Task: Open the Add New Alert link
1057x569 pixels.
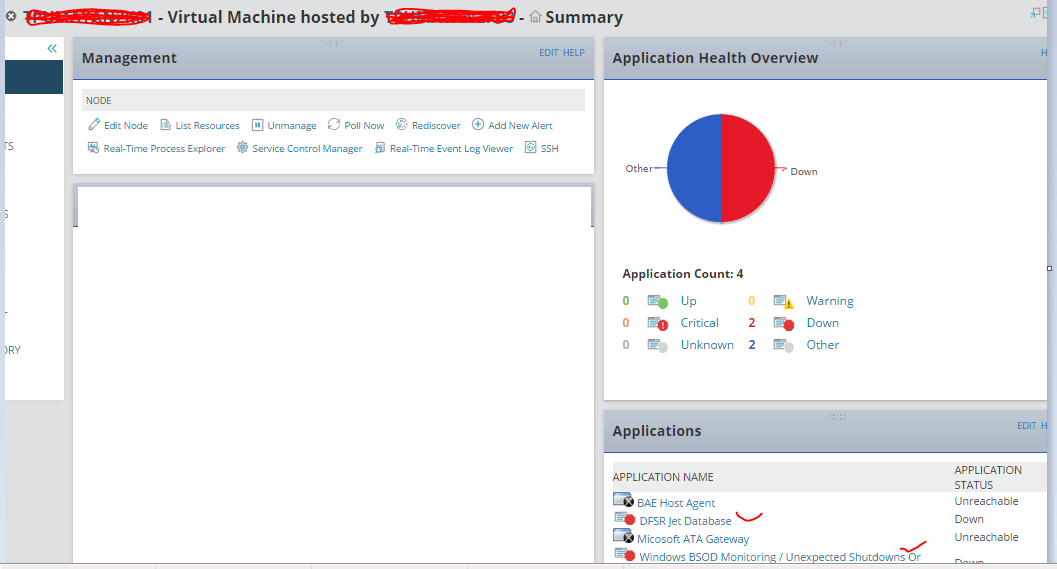Action: (x=520, y=125)
